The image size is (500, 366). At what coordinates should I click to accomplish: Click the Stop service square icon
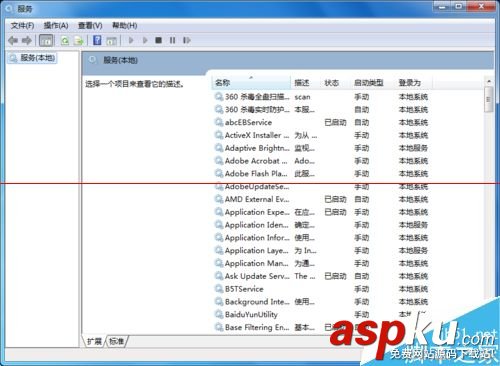coord(159,41)
